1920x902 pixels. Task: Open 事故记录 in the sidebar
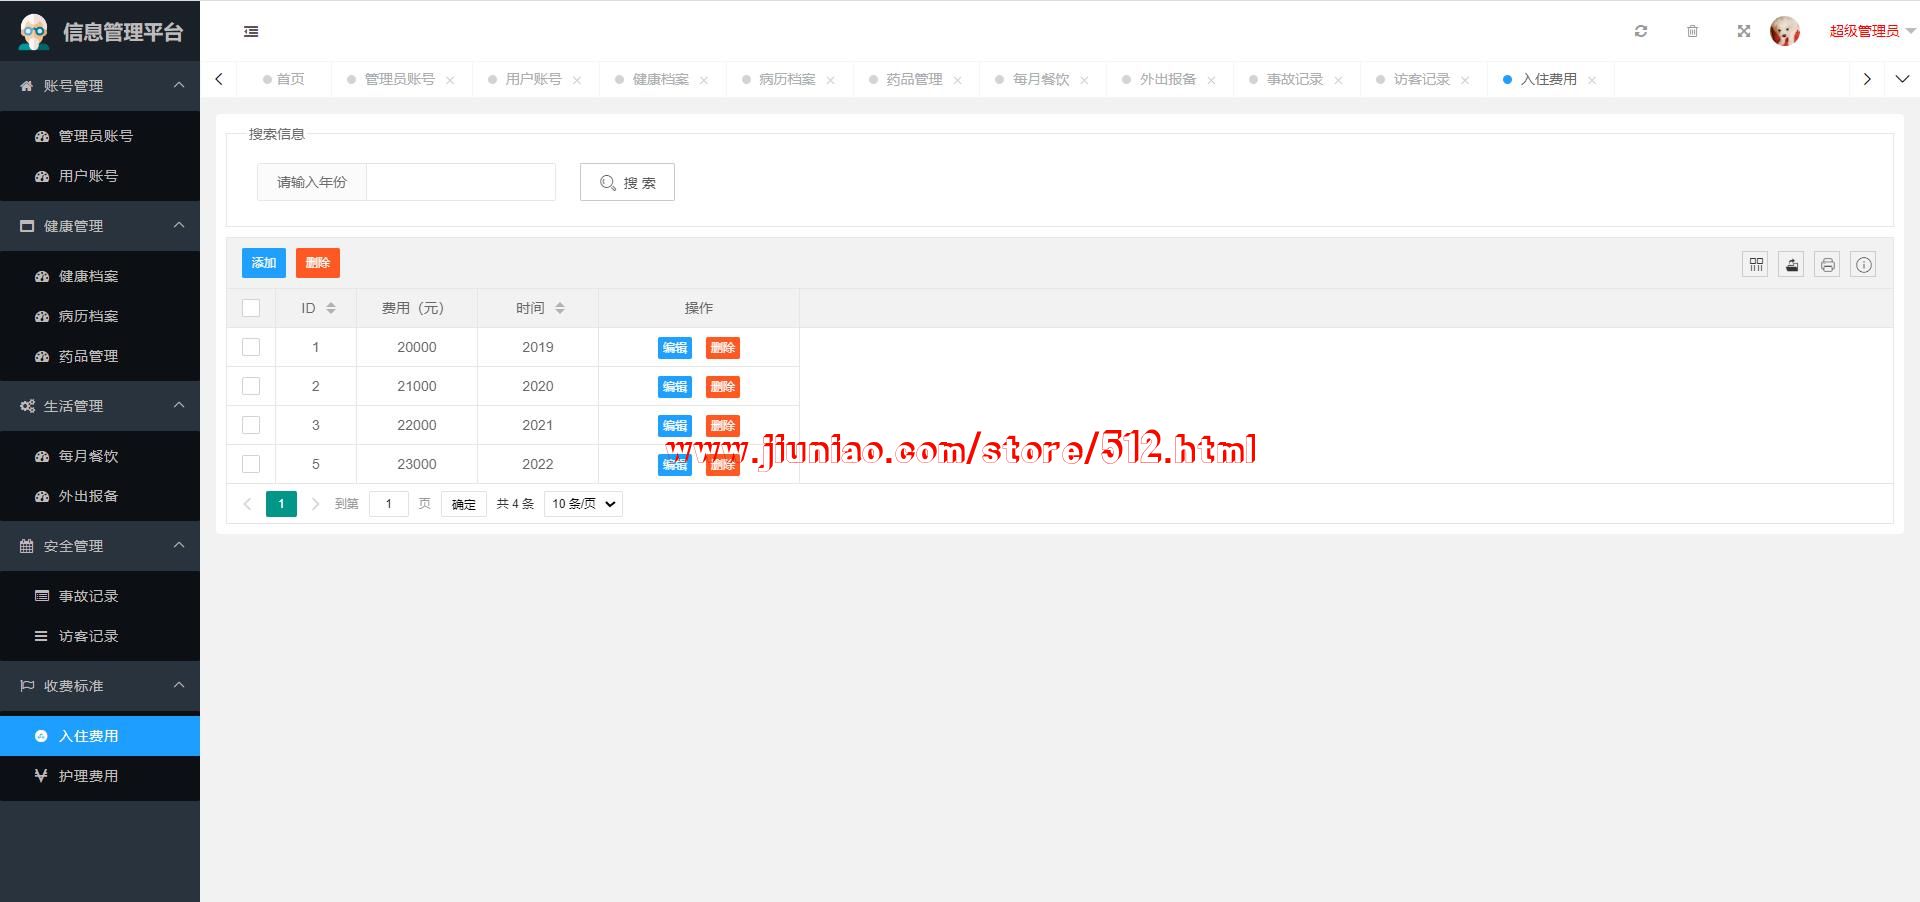100,596
